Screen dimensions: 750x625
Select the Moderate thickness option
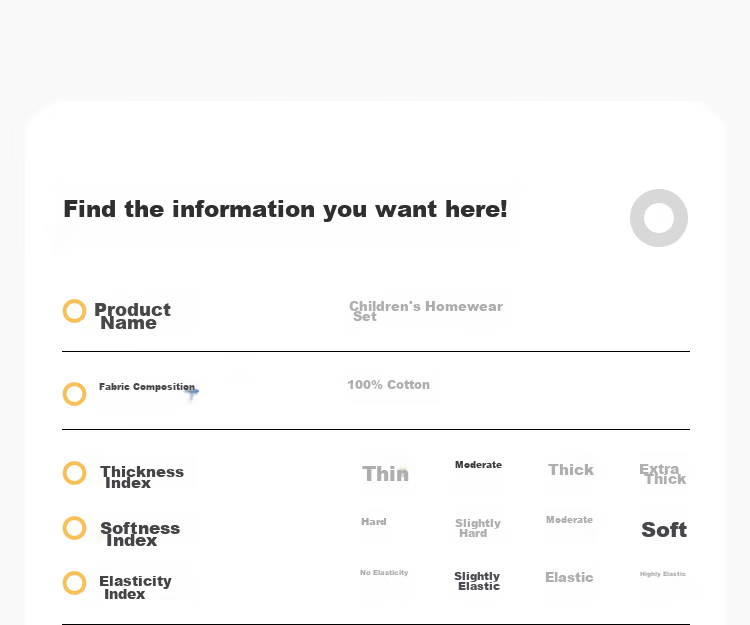tap(478, 465)
